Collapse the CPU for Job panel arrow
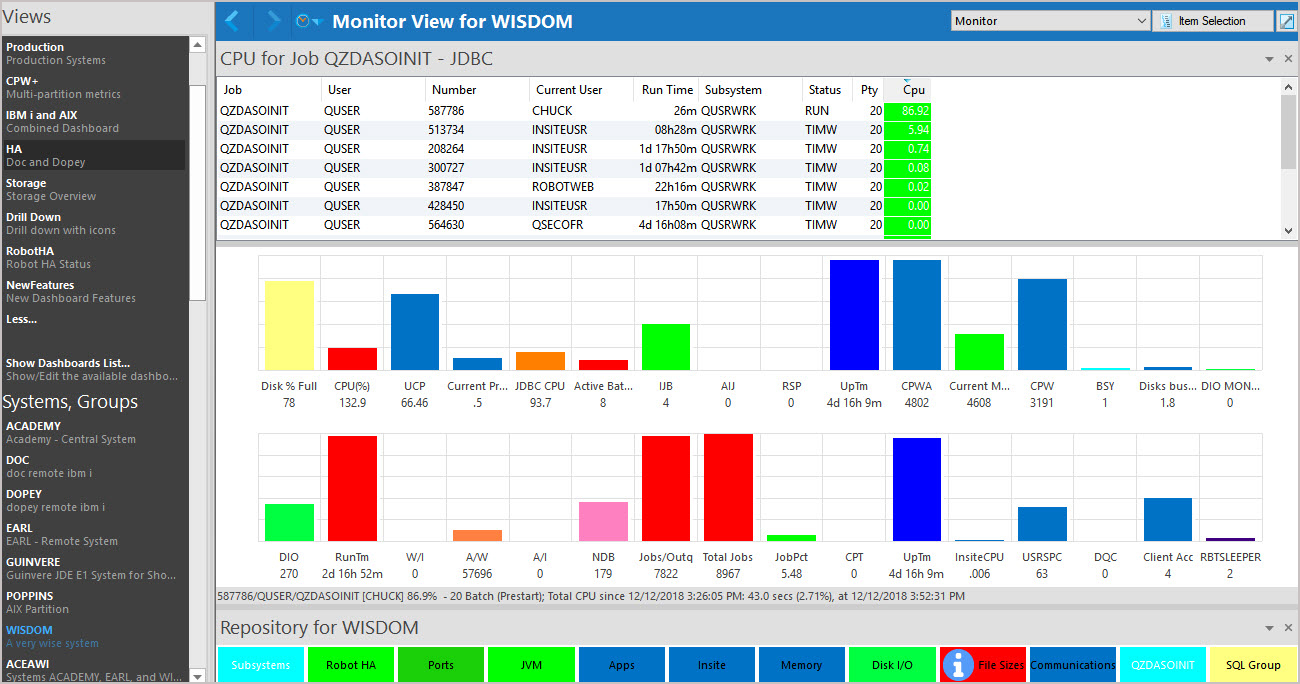The image size is (1300, 684). [x=1269, y=60]
